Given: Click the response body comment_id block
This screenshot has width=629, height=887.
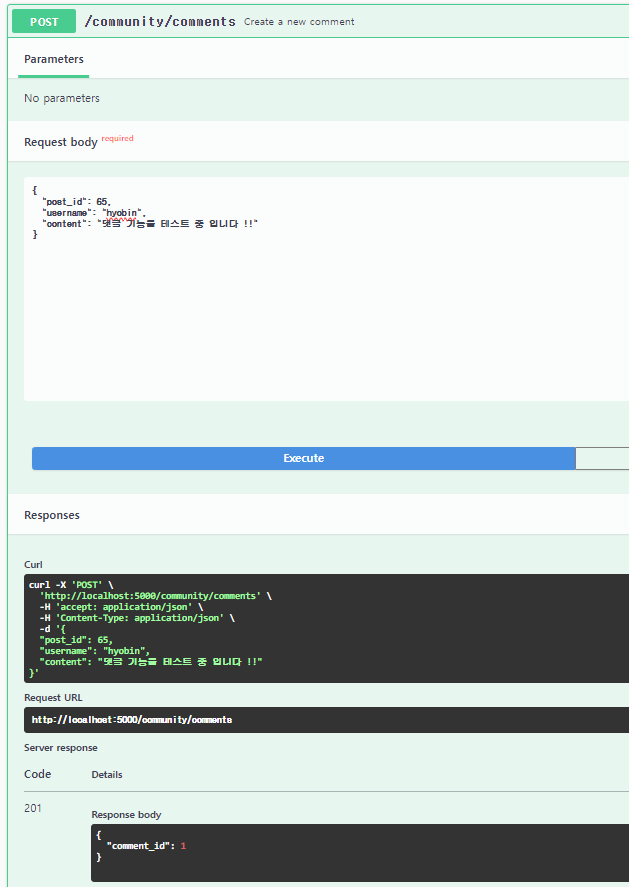Looking at the screenshot, I should [x=360, y=852].
